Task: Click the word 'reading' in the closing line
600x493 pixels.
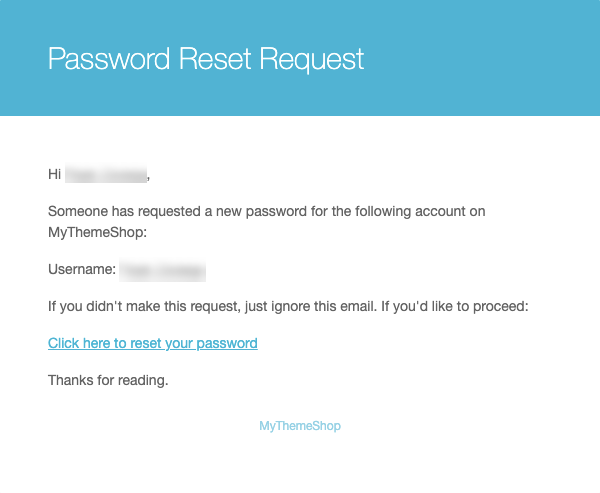Action: point(141,380)
